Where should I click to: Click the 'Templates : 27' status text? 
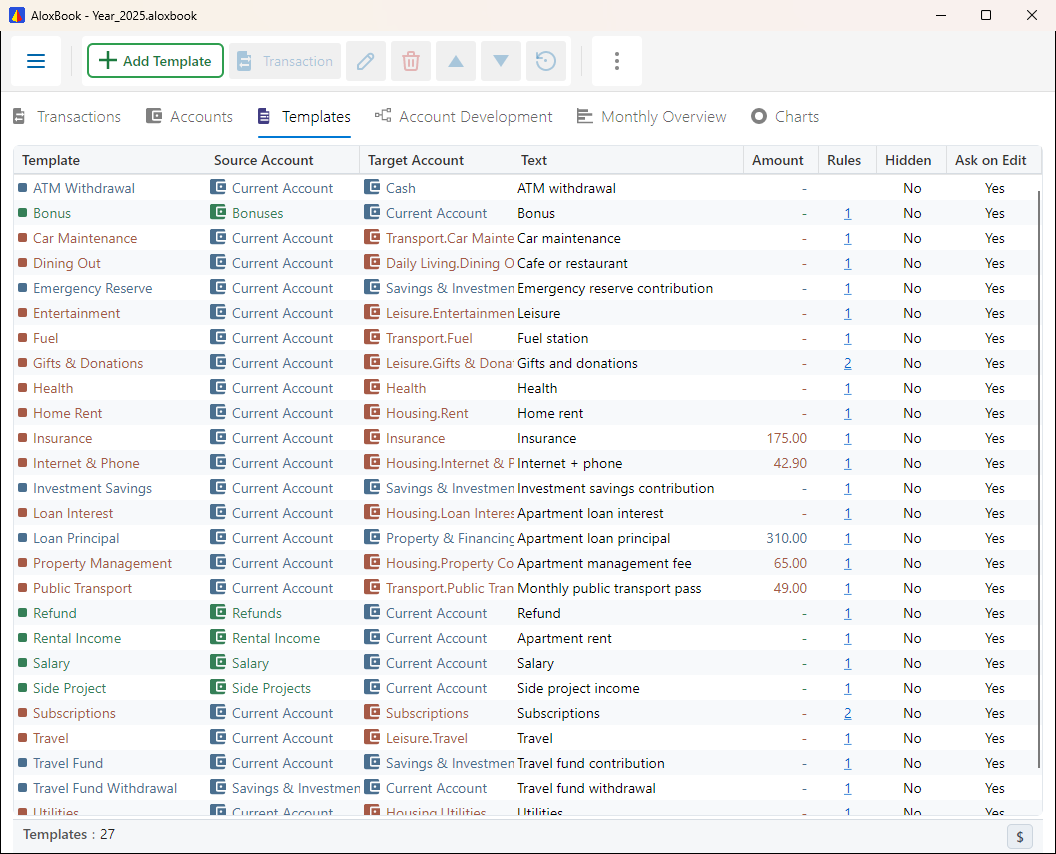coord(69,834)
